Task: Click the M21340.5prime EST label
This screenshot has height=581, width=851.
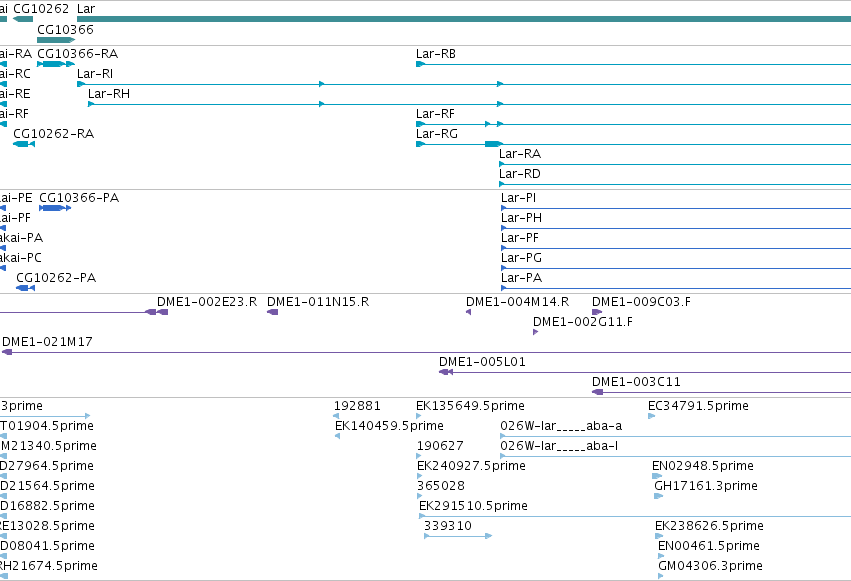Action: point(48,446)
